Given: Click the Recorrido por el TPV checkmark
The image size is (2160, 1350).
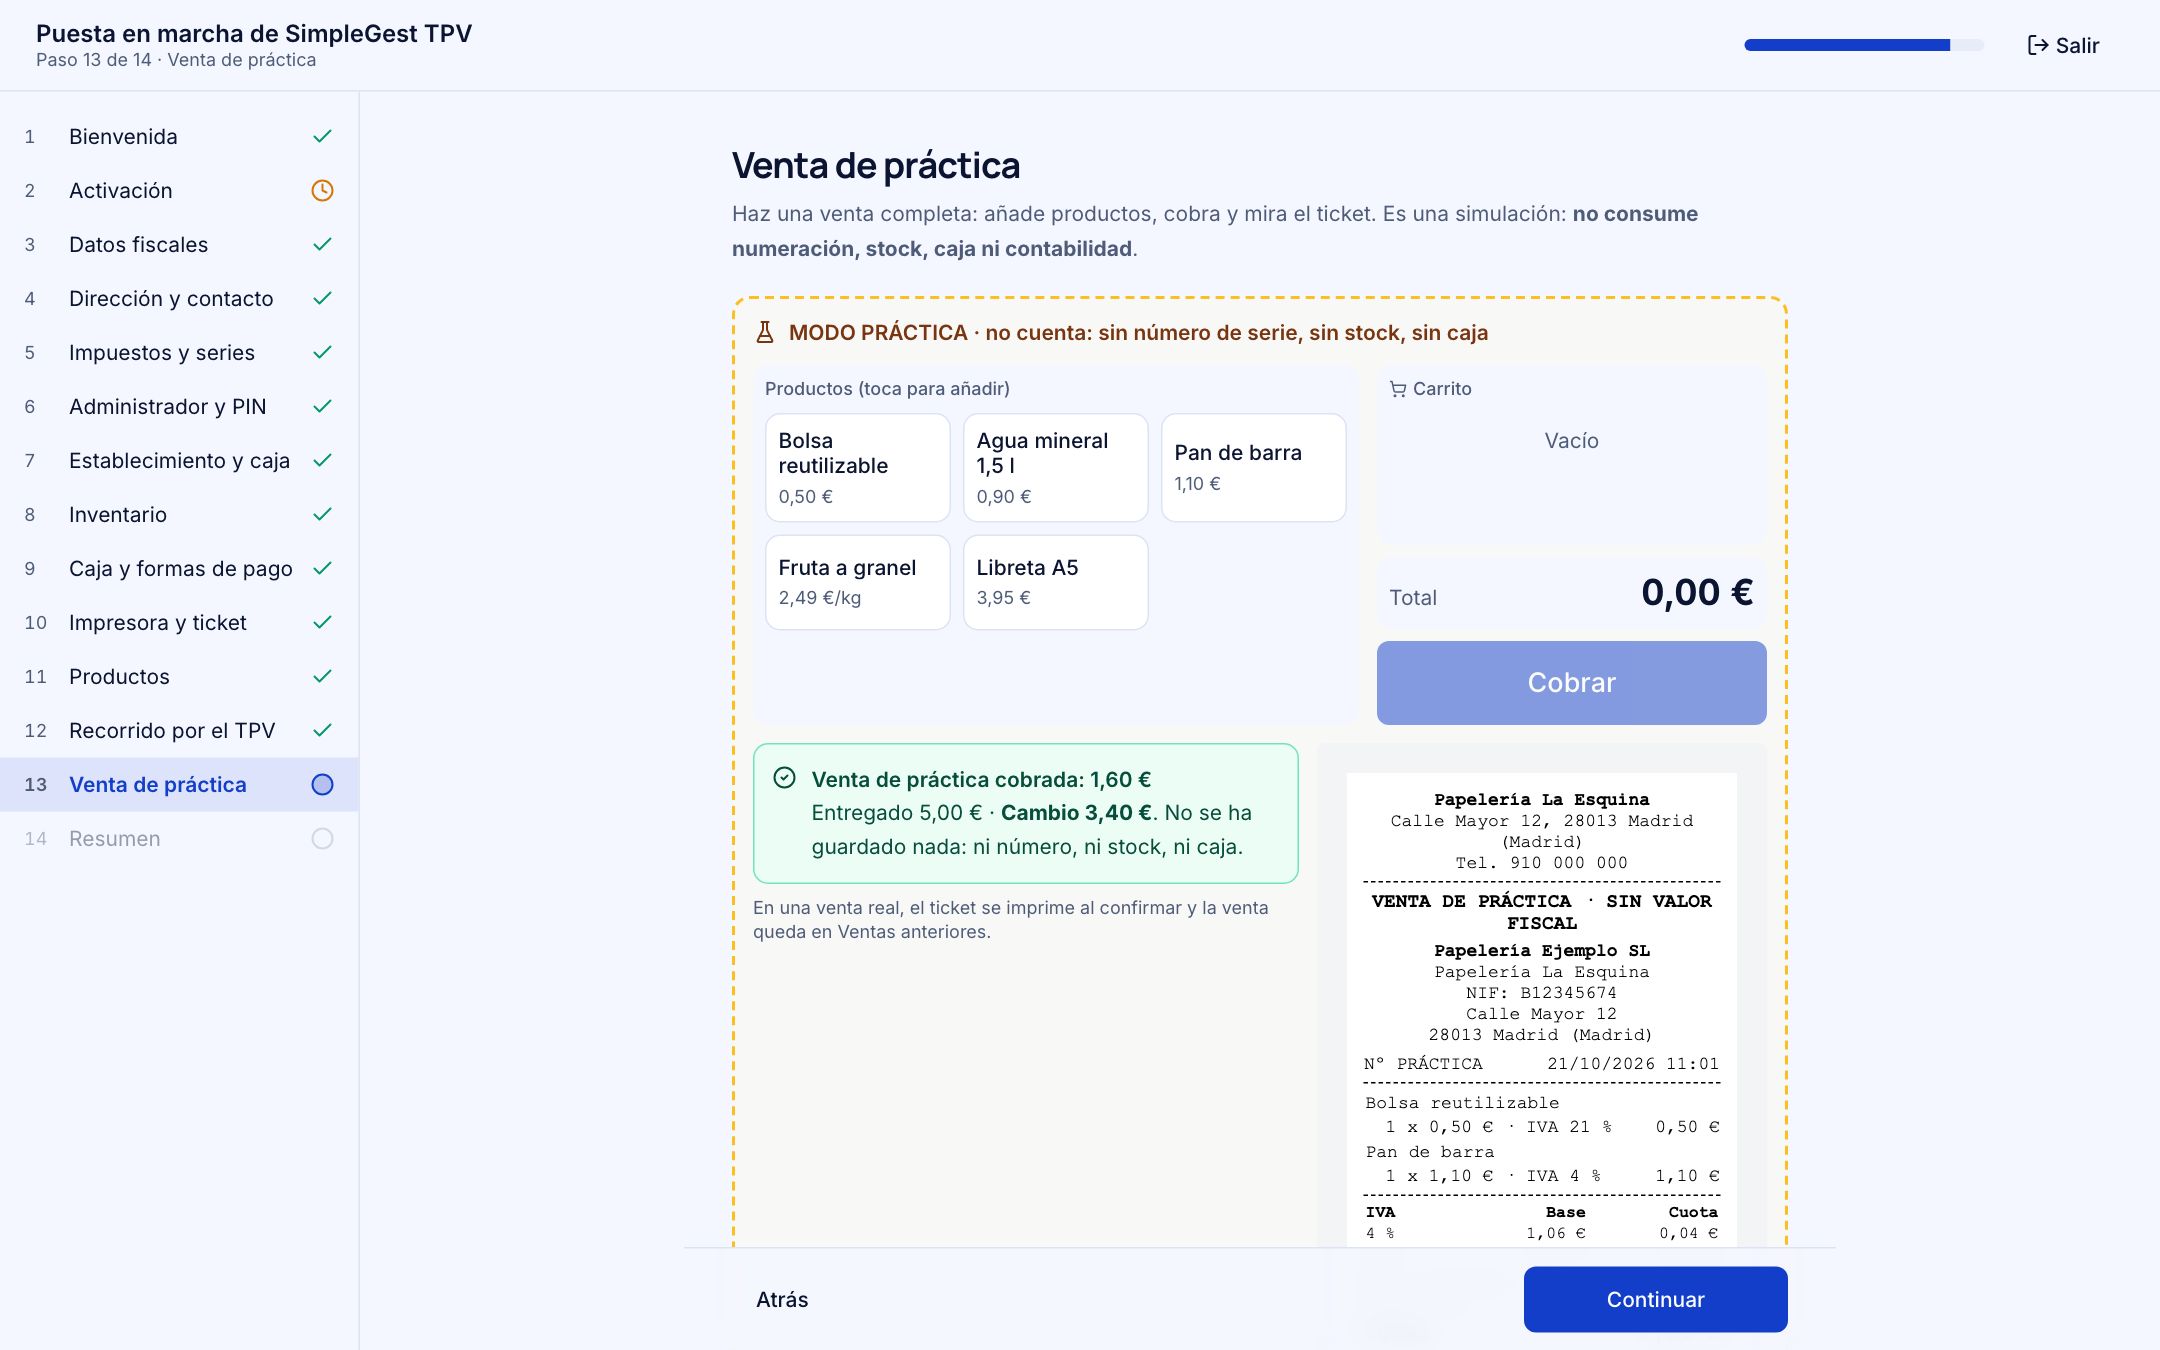Looking at the screenshot, I should pos(322,730).
